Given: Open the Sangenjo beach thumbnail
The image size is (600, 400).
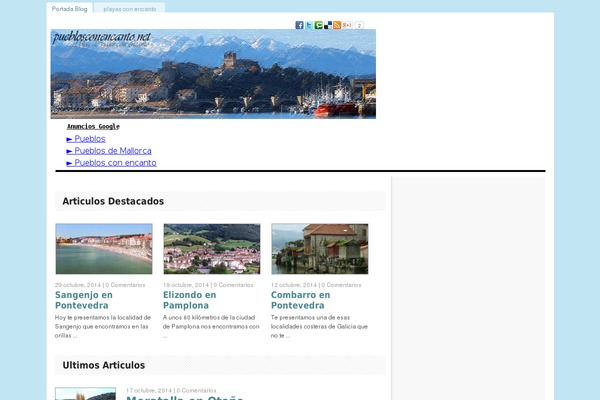Looking at the screenshot, I should click(x=104, y=249).
